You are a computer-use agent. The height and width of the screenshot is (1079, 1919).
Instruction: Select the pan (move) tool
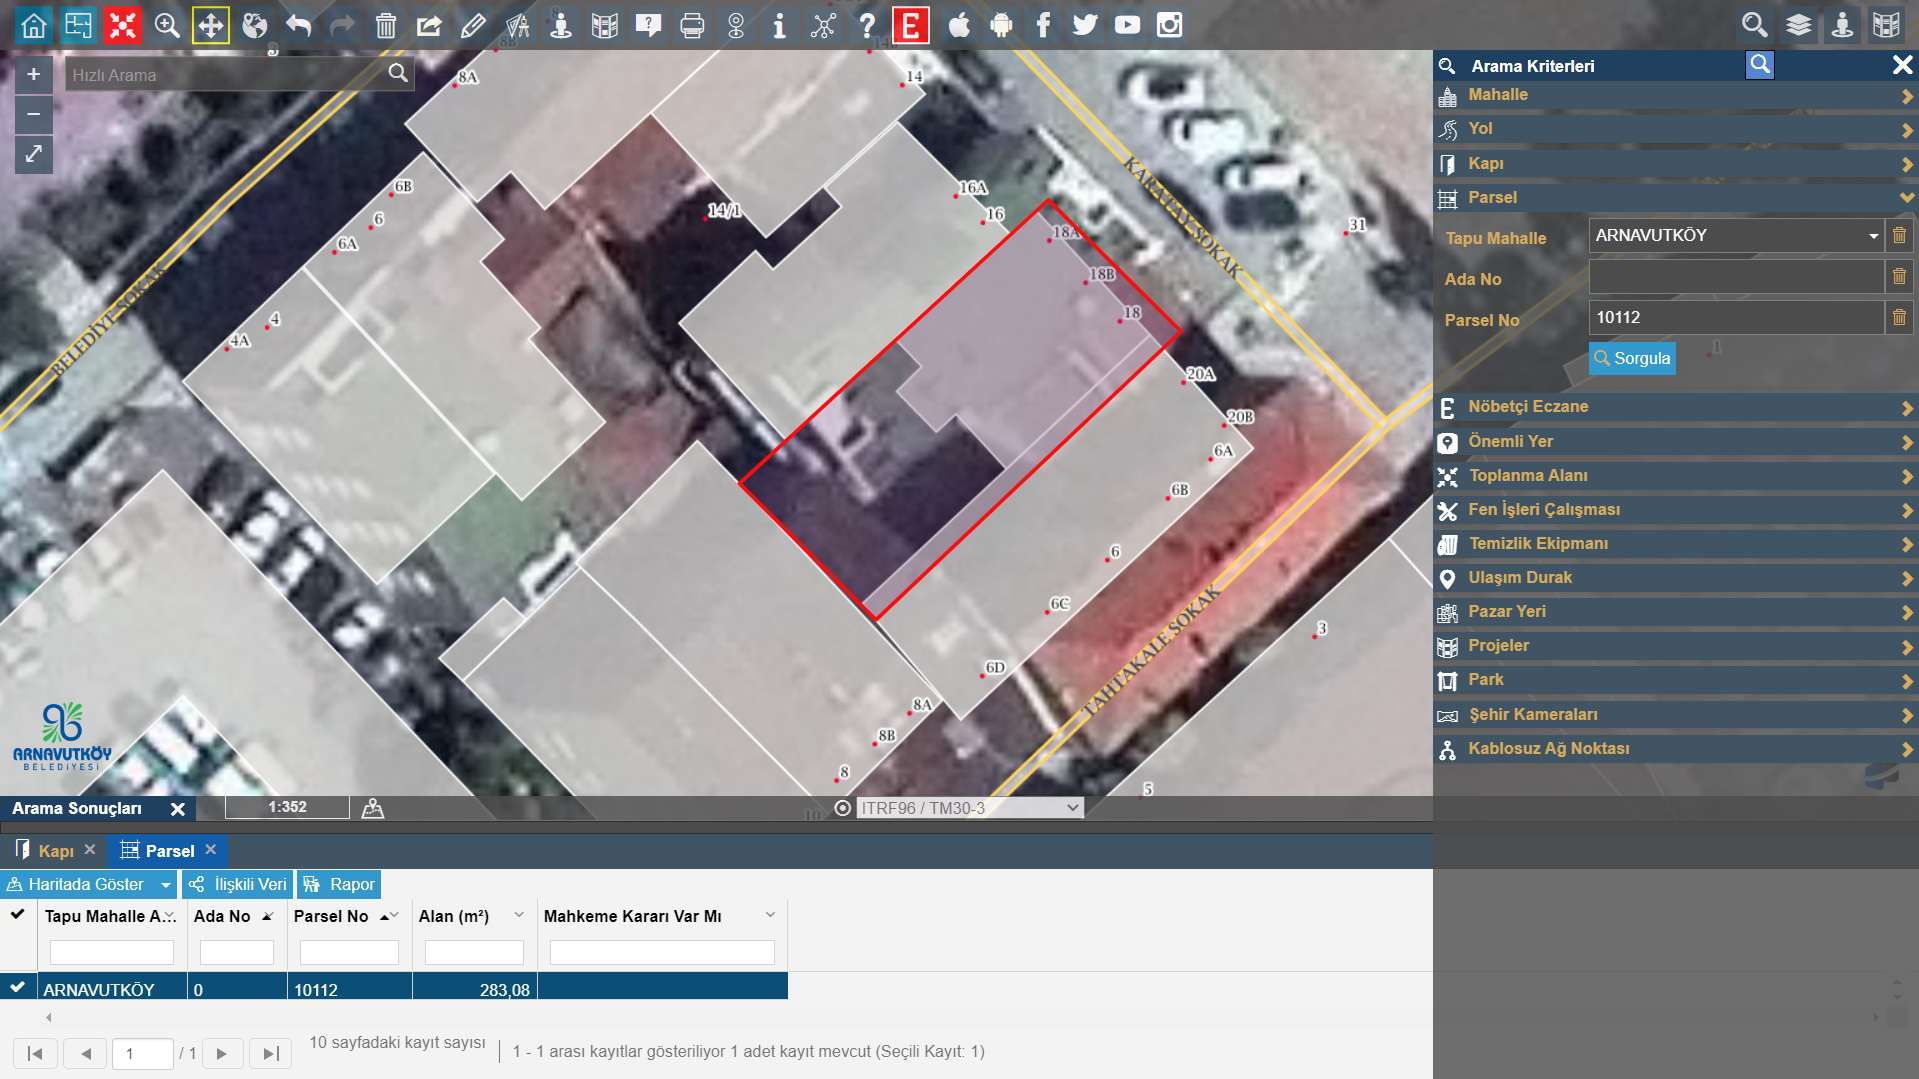(x=210, y=25)
